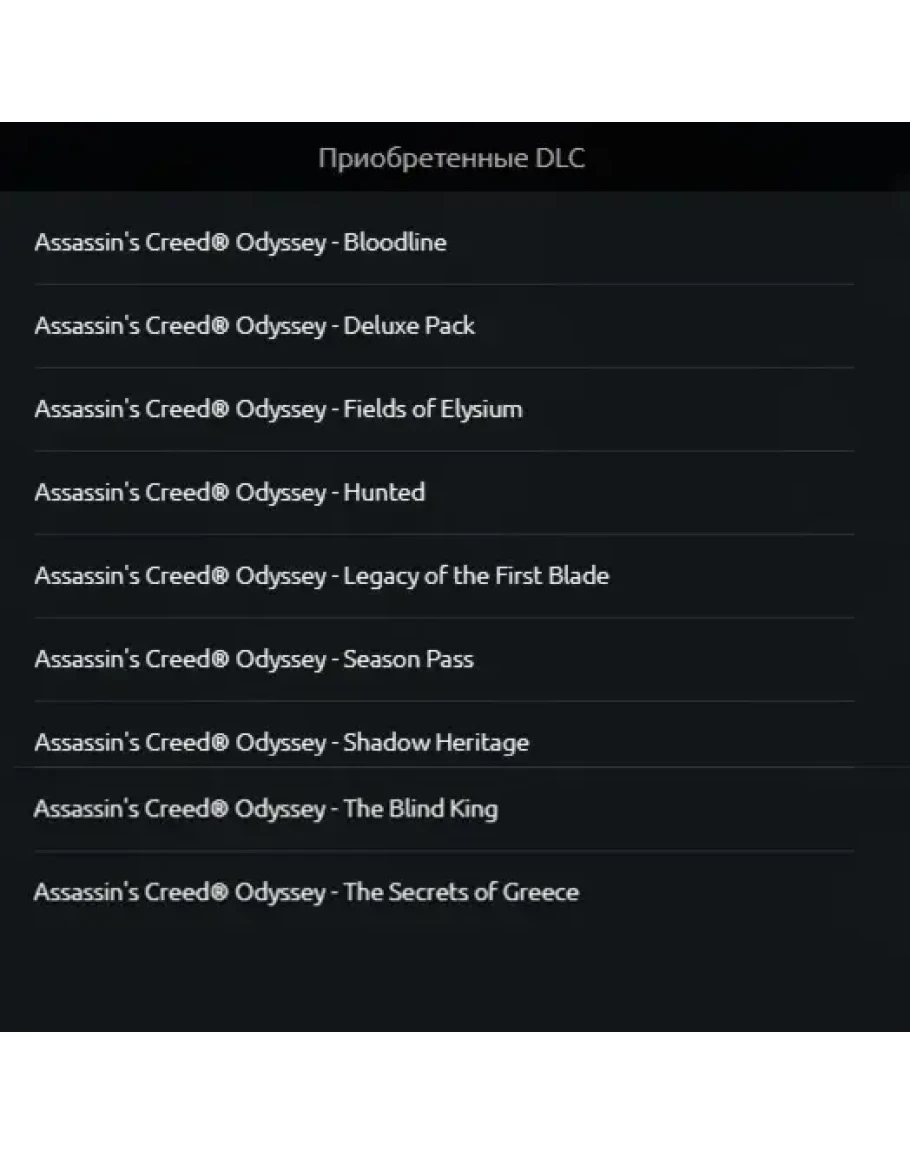Open Legacy of the First Blade entry

[x=321, y=576]
